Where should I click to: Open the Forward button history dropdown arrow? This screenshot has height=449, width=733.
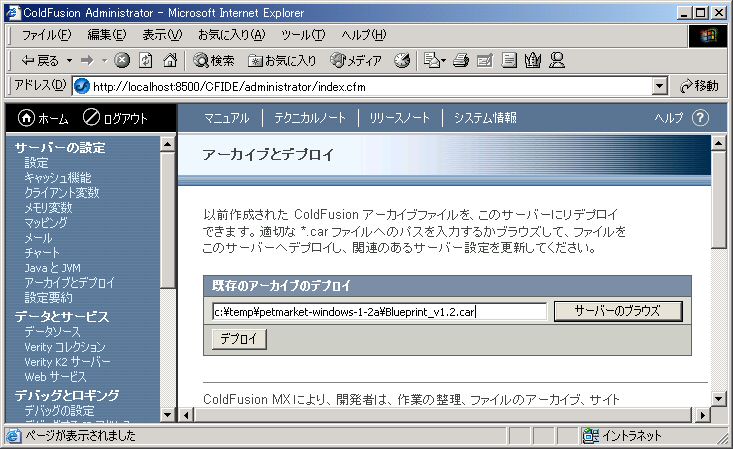pyautogui.click(x=104, y=60)
